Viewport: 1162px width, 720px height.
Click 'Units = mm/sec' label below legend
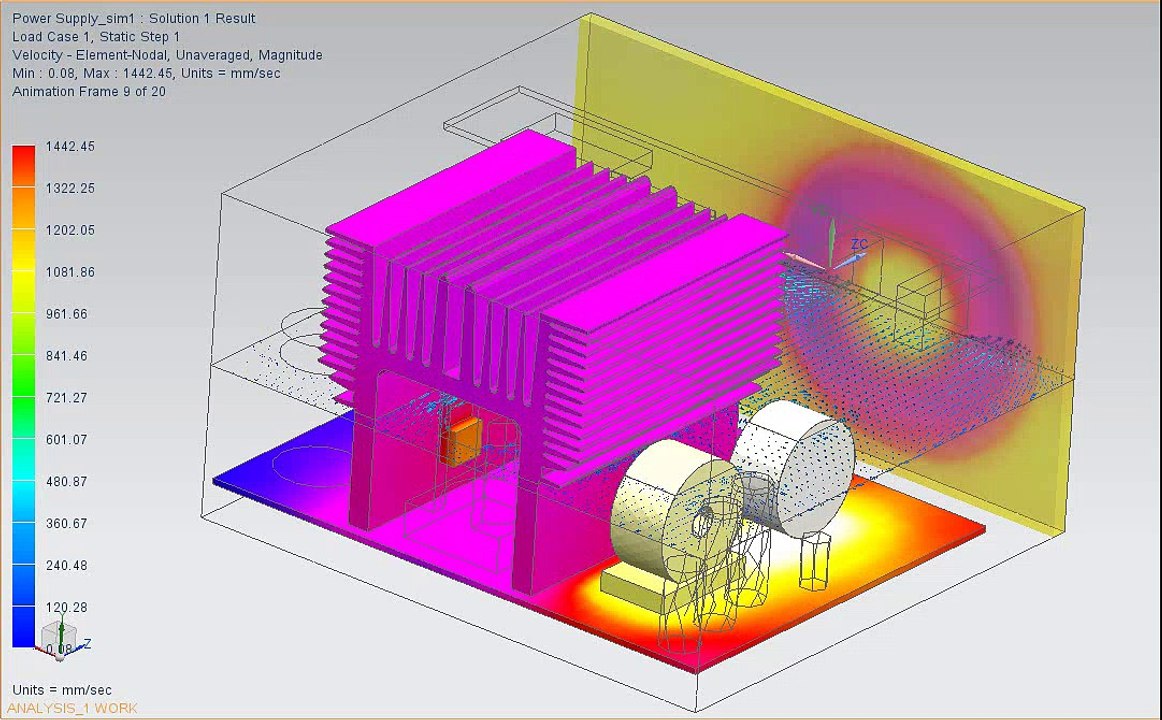click(62, 690)
